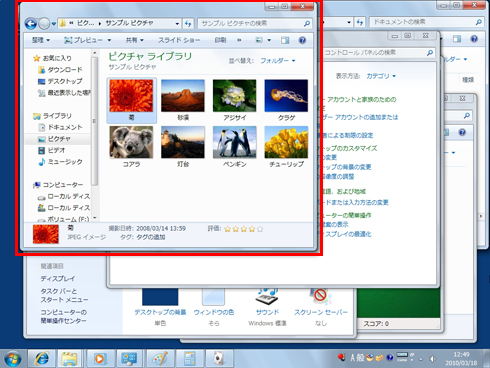The width and height of the screenshot is (490, 368).
Task: Open the ダウンロード folder in favorites
Action: click(60, 70)
